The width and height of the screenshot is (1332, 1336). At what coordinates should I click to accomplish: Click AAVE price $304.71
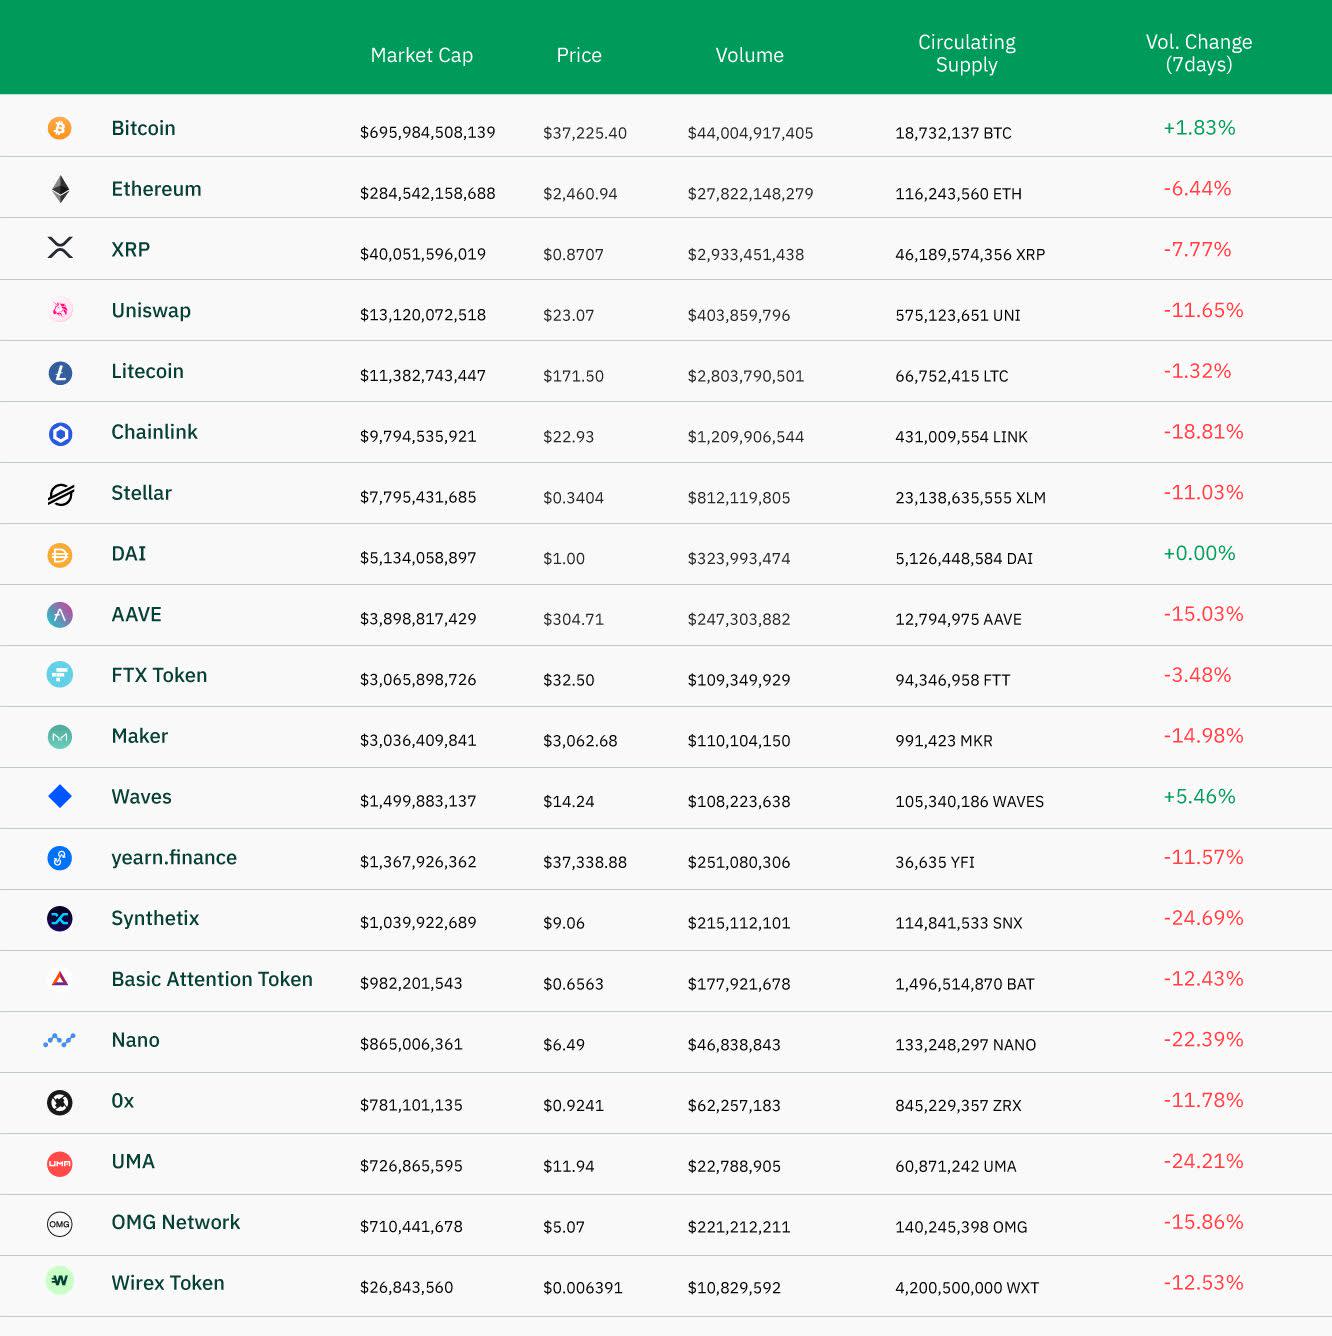(573, 619)
